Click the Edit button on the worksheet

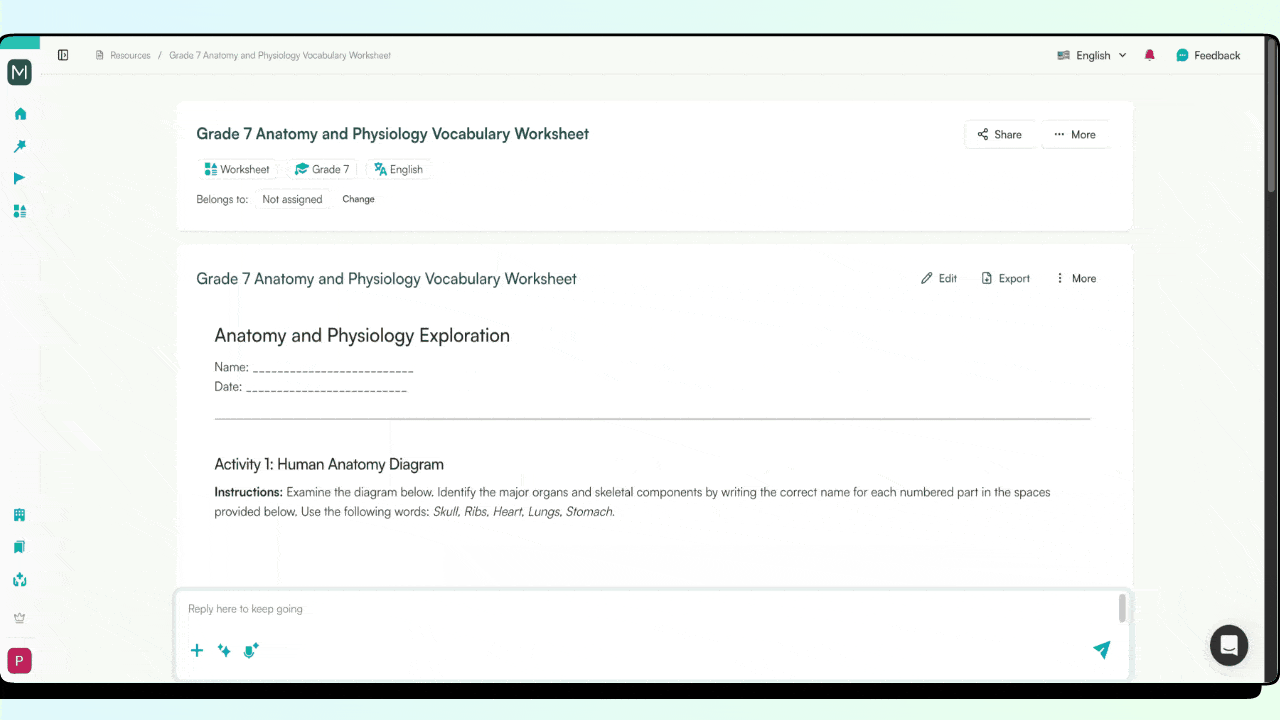(x=938, y=278)
